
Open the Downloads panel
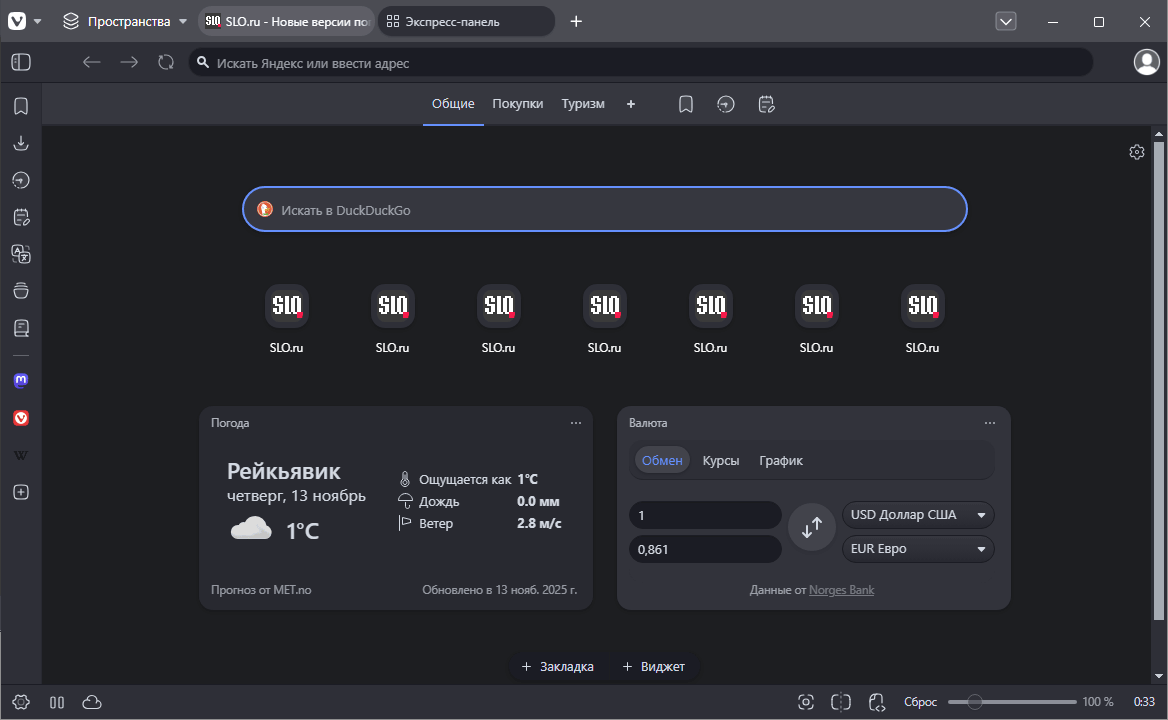click(20, 143)
